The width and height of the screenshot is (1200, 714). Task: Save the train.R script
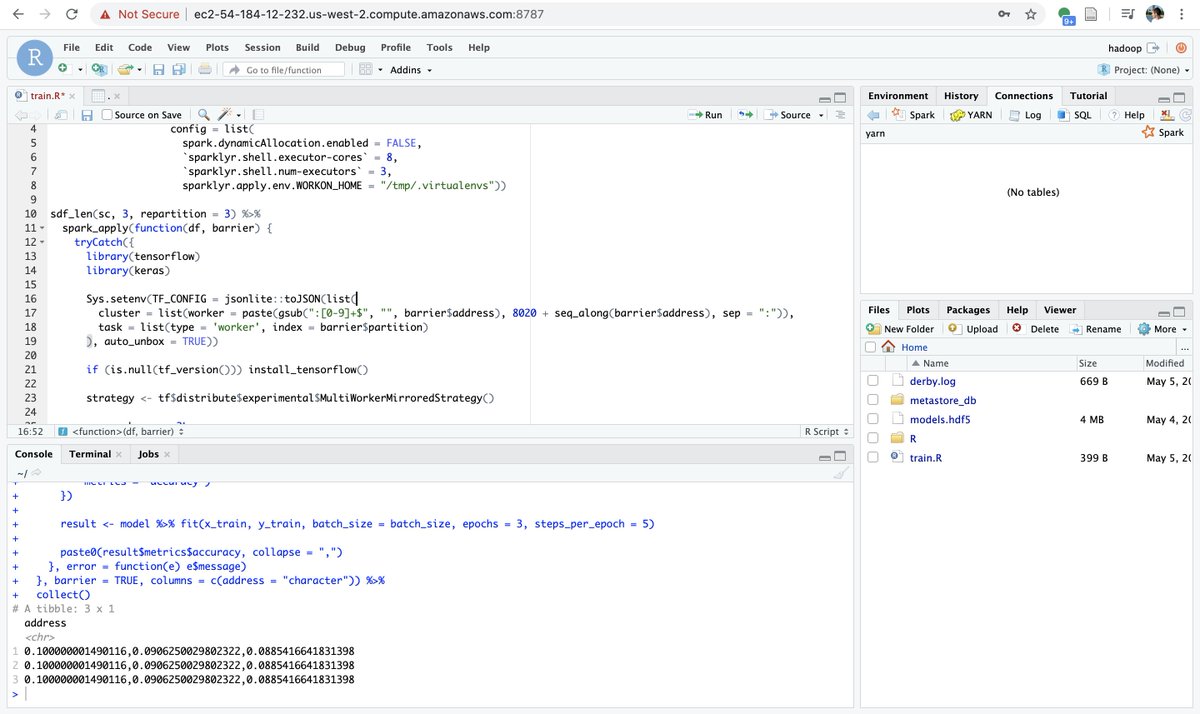coord(88,114)
